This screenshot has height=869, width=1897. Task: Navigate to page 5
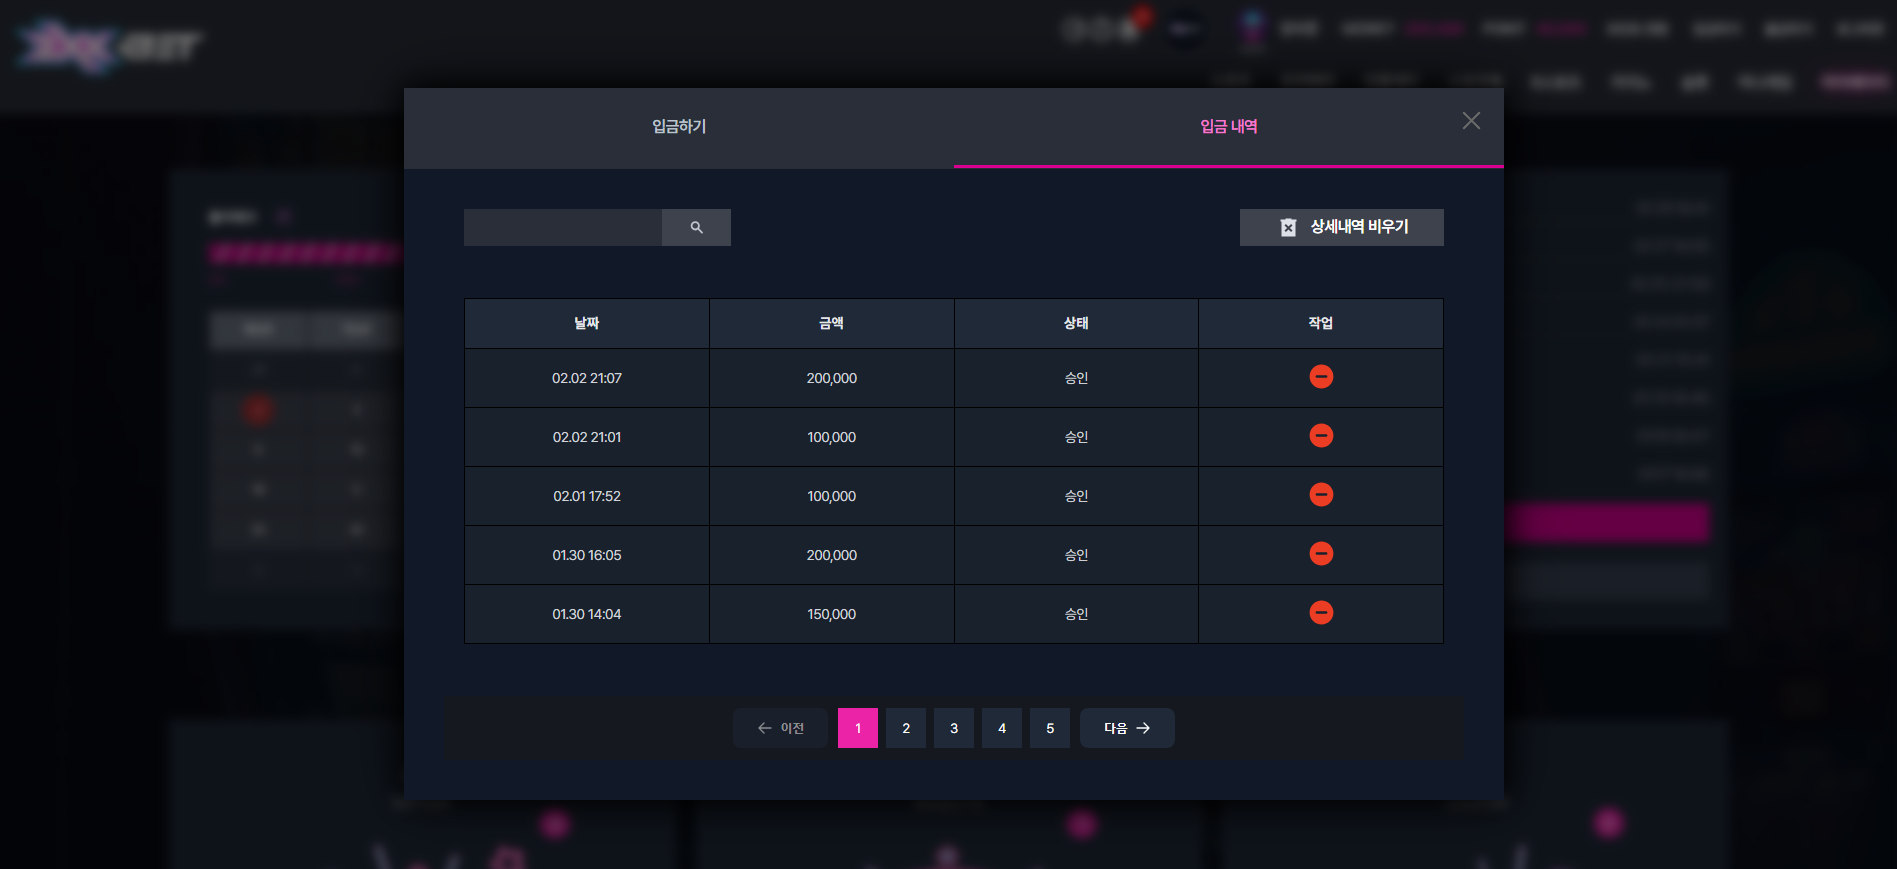coord(1050,728)
